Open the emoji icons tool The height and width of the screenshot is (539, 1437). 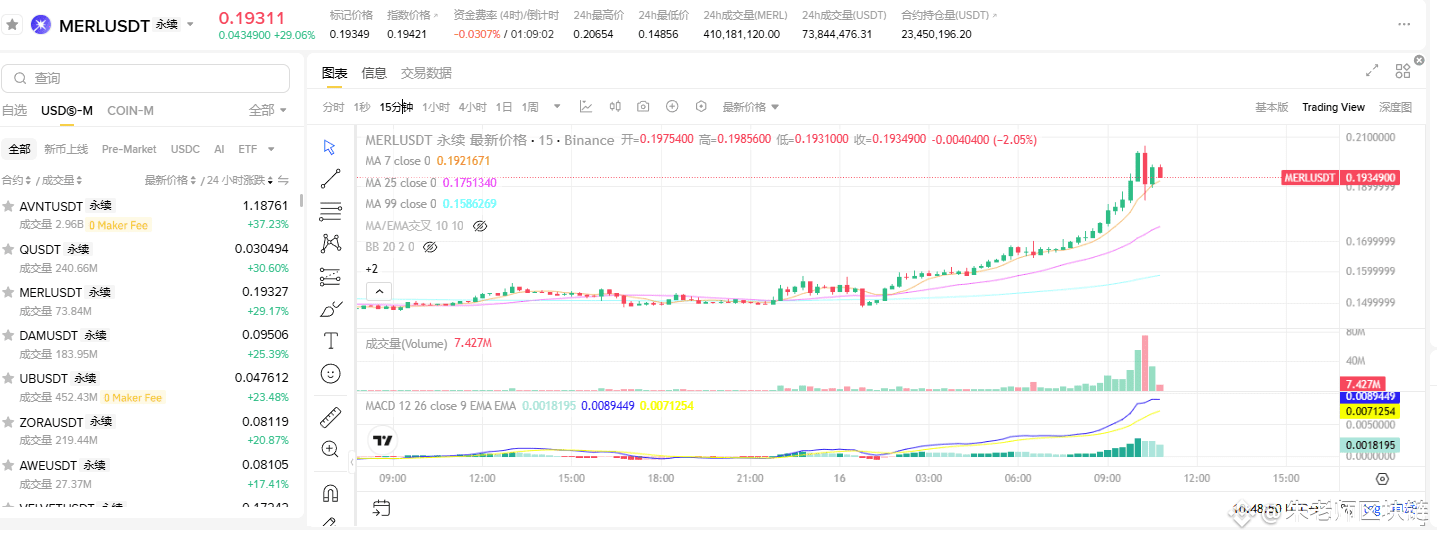point(330,373)
